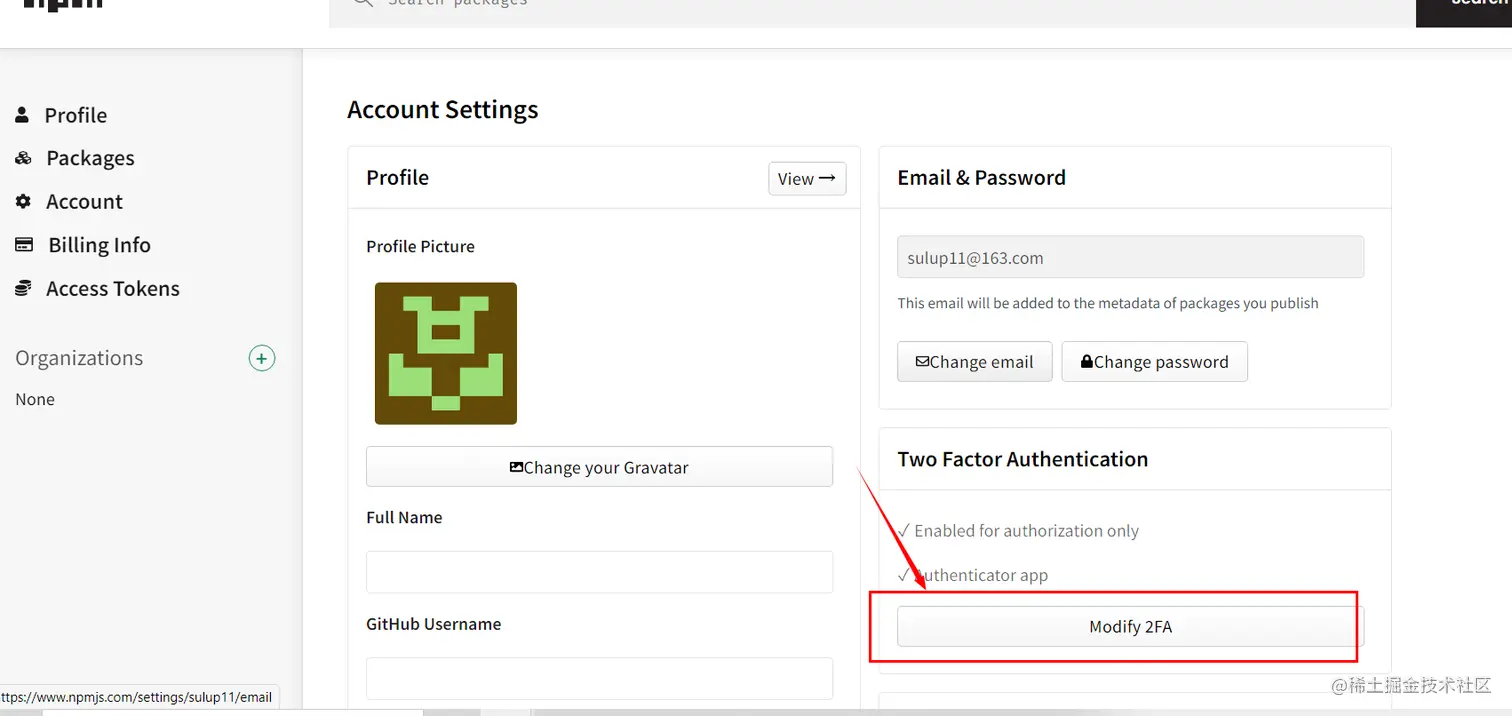Screen dimensions: 1512x716
Task: Click Change email button
Action: coord(974,362)
